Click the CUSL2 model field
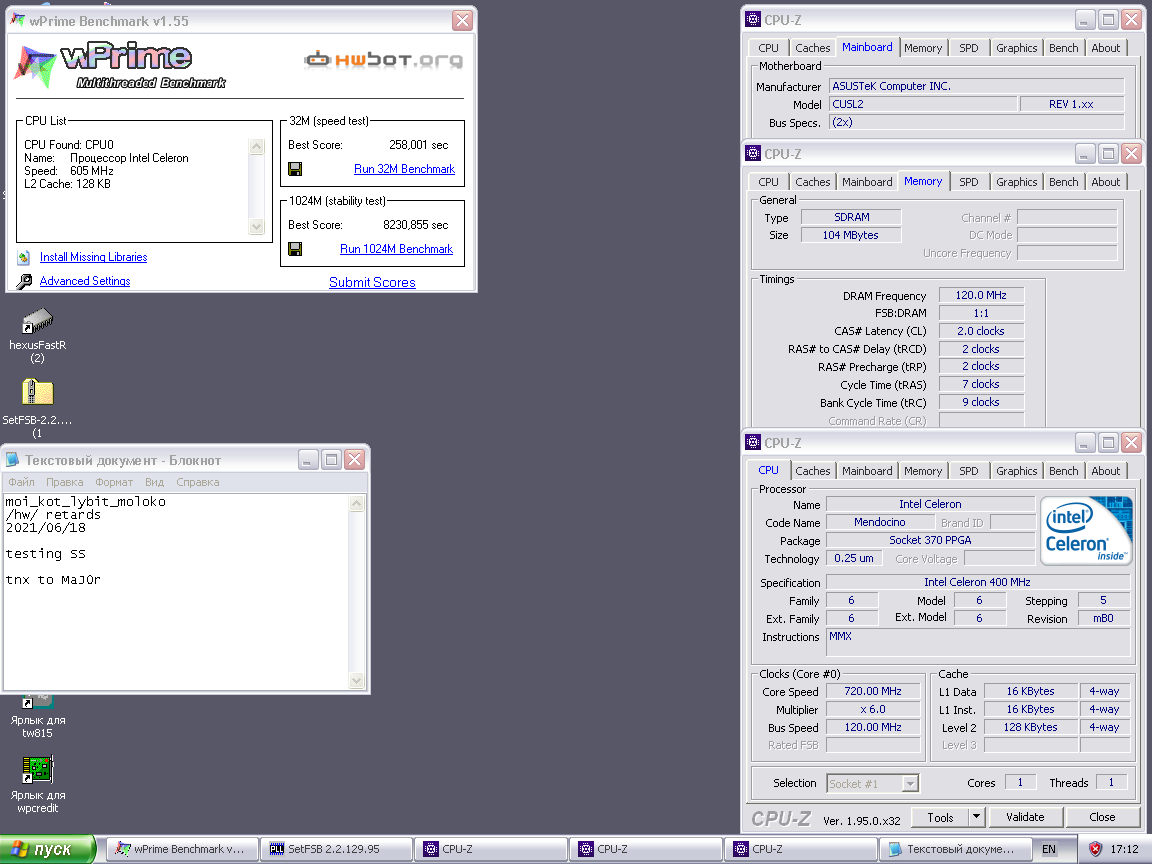This screenshot has width=1152, height=864. [x=923, y=104]
